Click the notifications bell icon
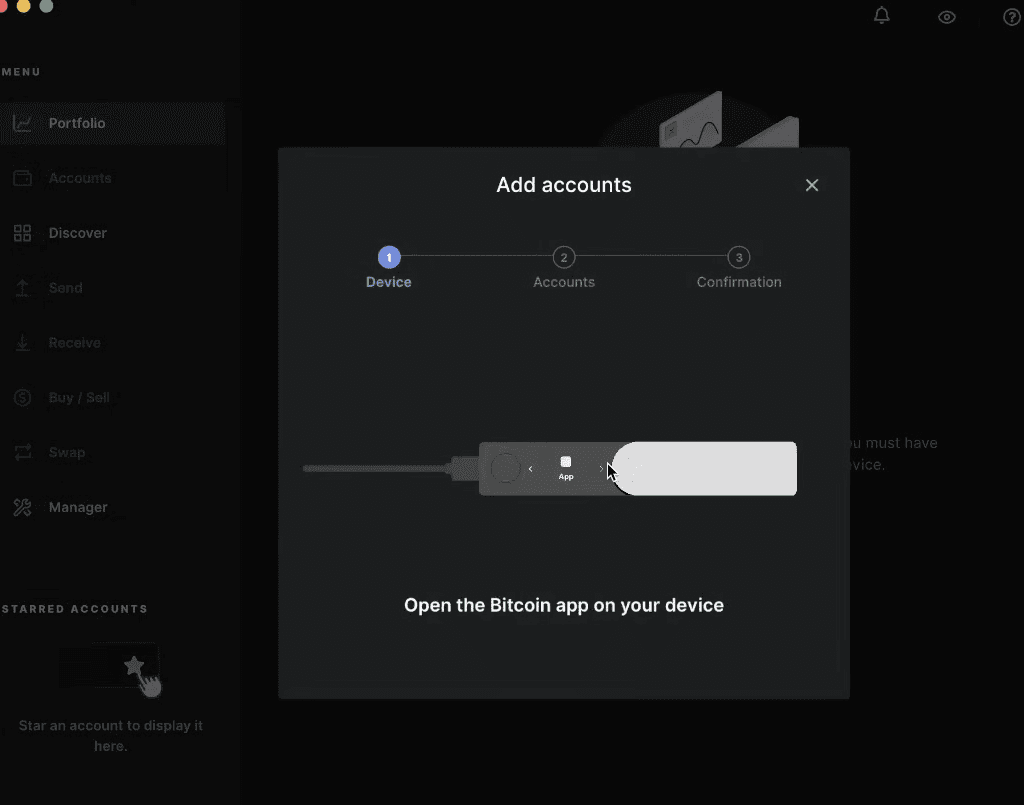 coord(881,15)
